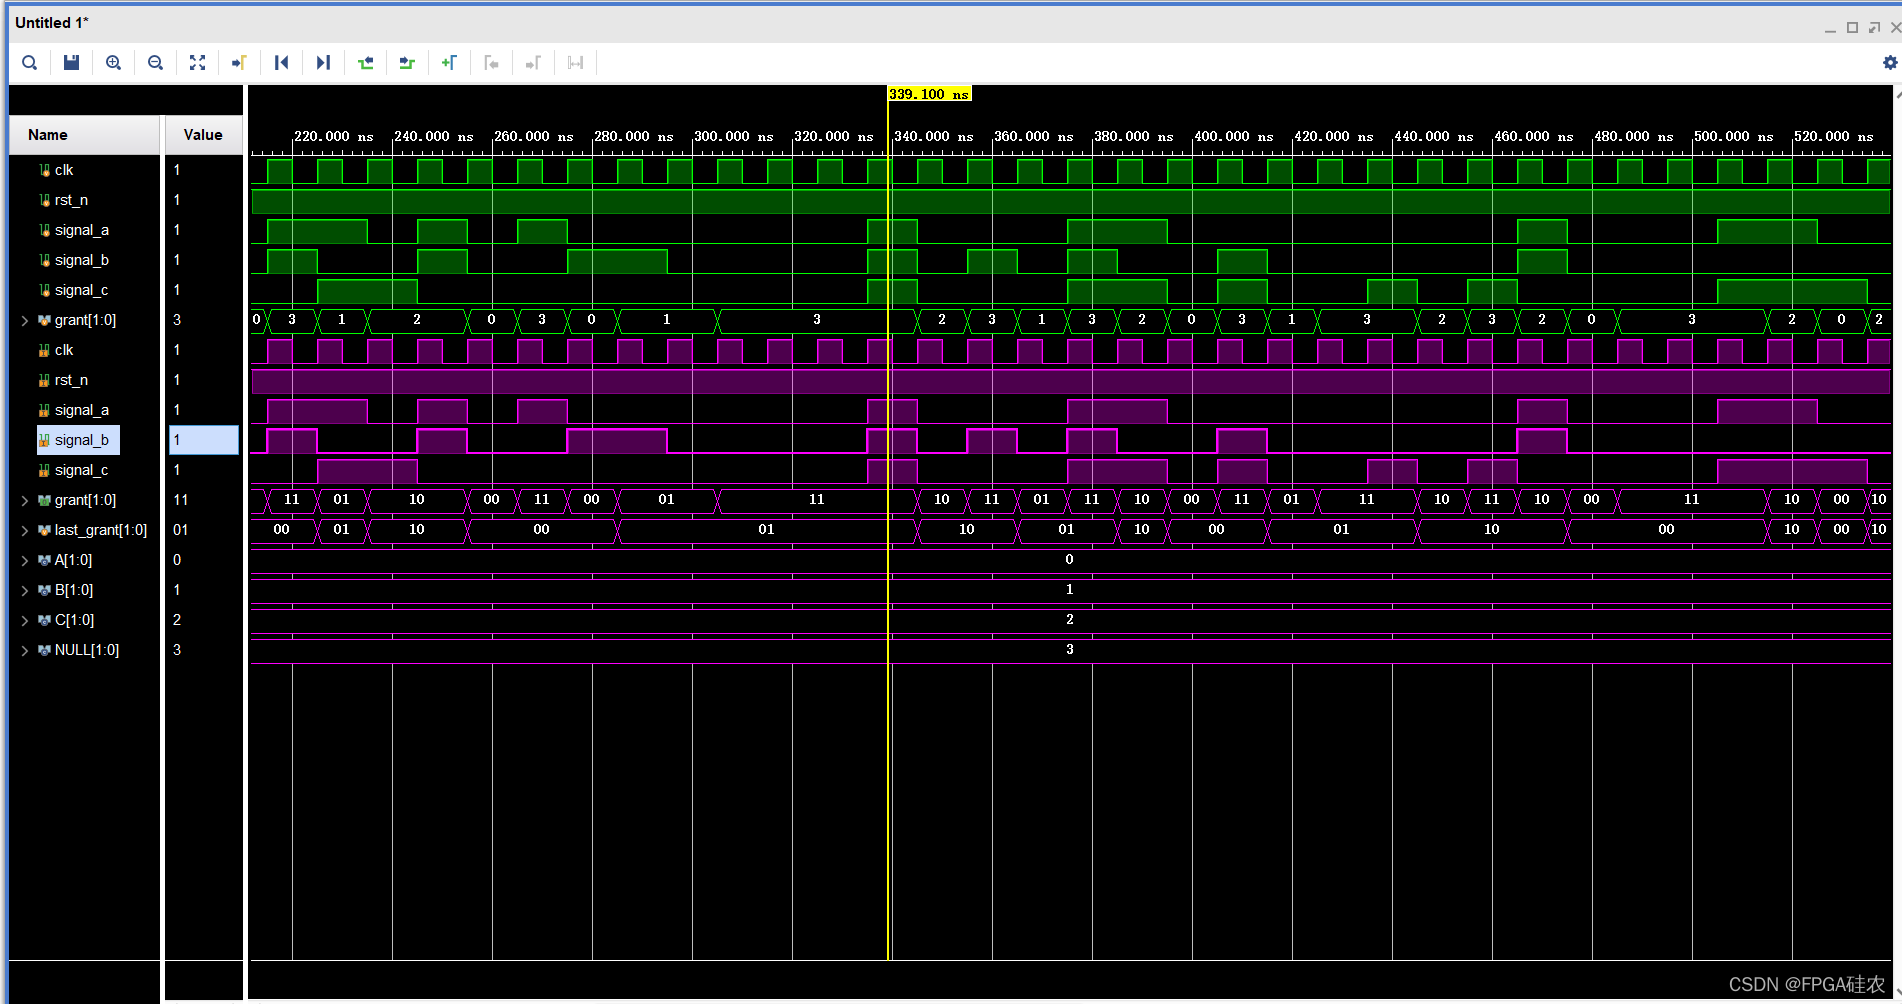Add a marker to the waveform
1902x1004 pixels.
[x=449, y=63]
